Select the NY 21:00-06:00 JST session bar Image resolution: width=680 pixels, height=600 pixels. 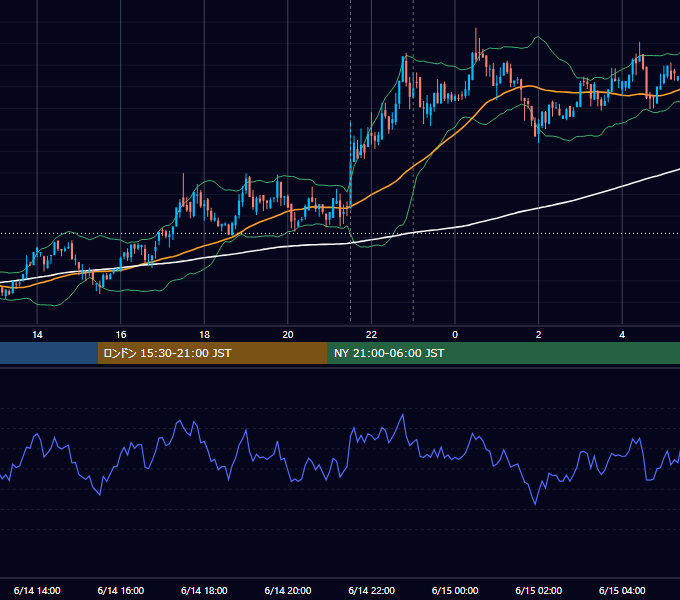tap(503, 353)
